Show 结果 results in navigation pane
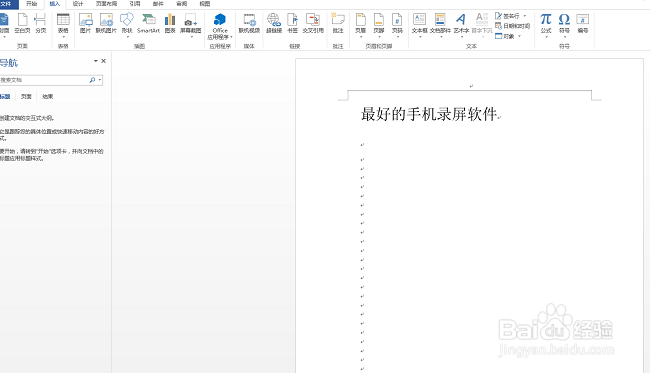Viewport: 650px width, 373px height. (48, 97)
